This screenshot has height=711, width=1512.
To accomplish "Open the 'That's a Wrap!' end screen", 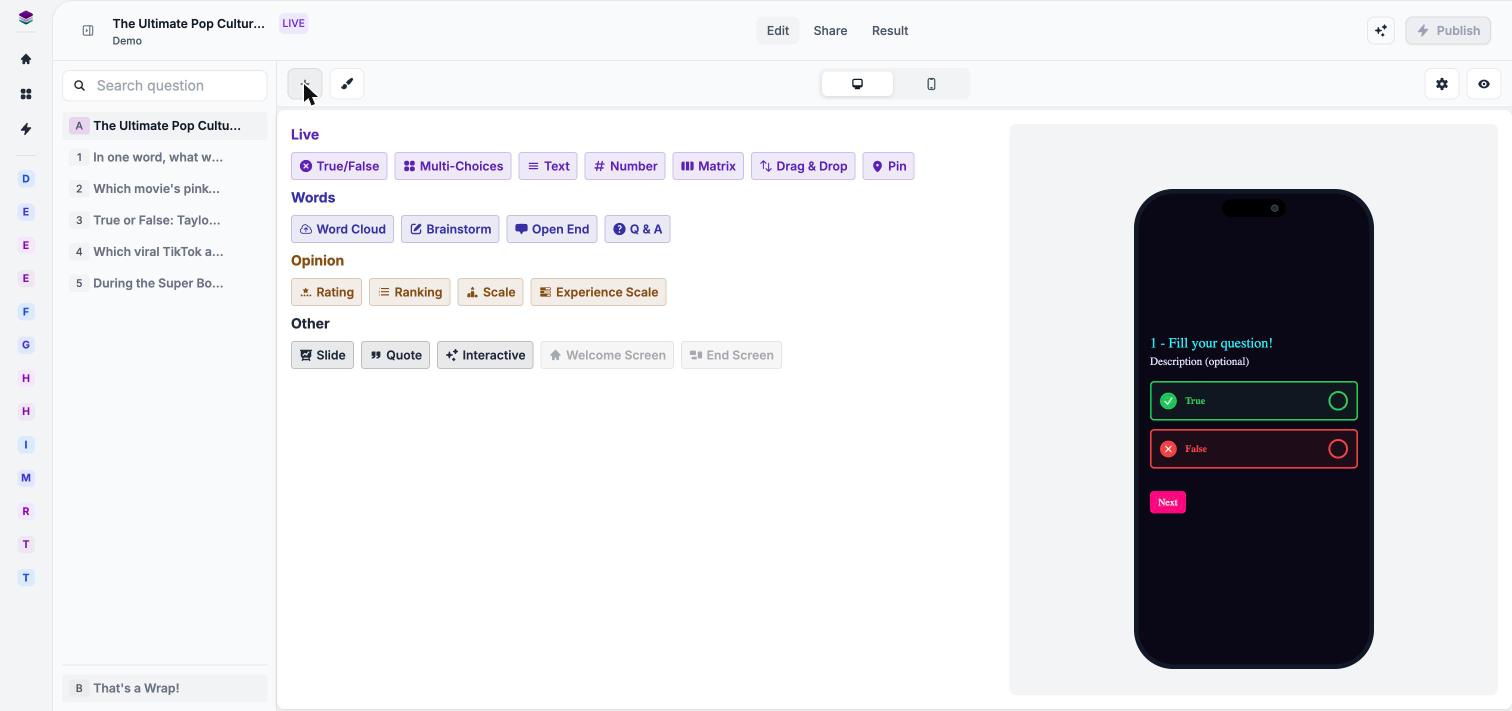I will pos(165,688).
